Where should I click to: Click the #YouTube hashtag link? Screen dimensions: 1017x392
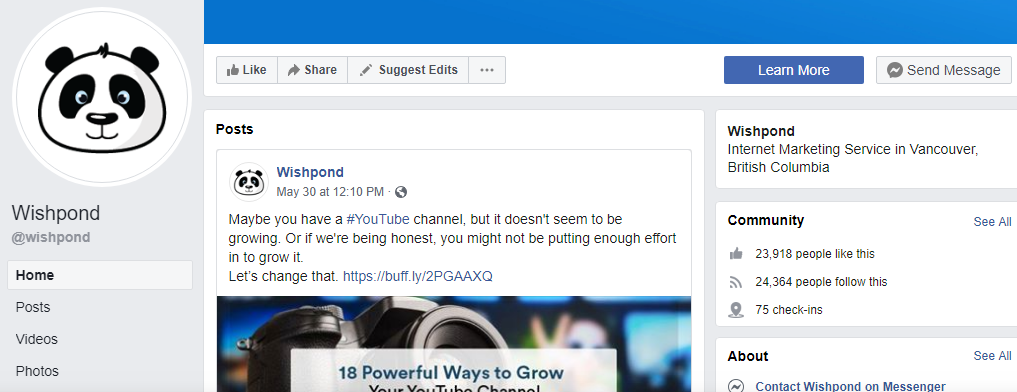pos(378,219)
